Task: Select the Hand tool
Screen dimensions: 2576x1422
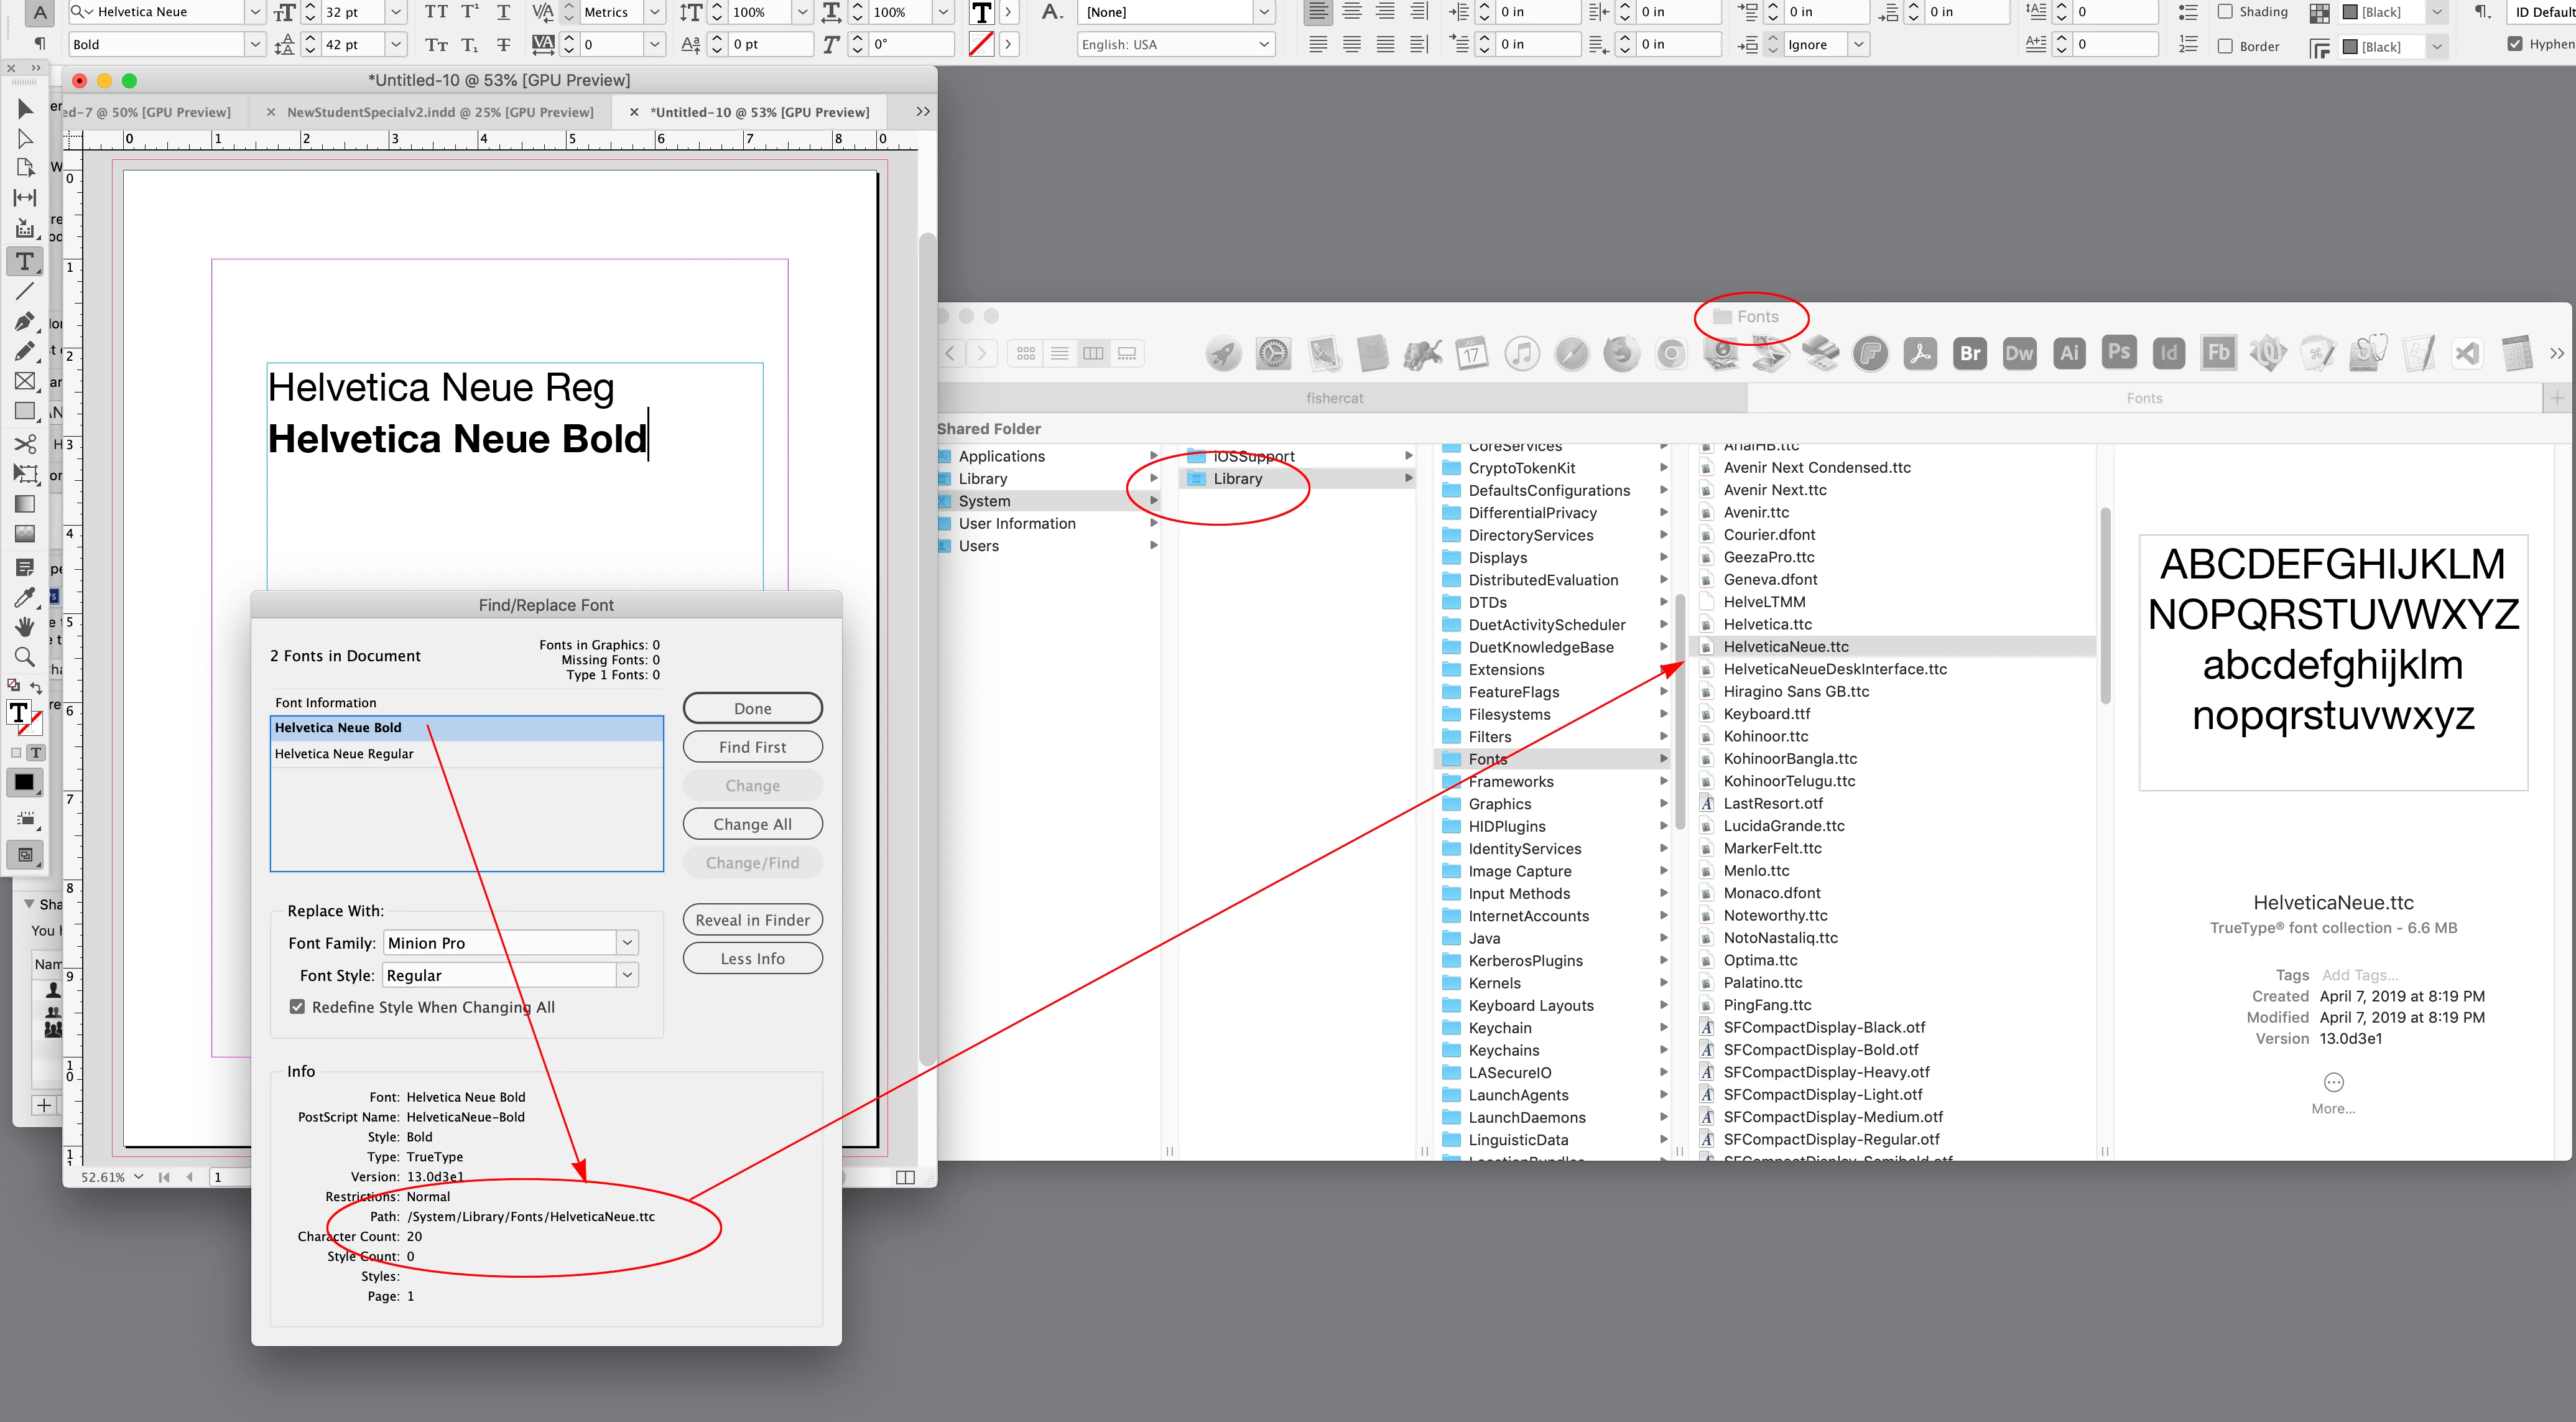Action: point(25,627)
